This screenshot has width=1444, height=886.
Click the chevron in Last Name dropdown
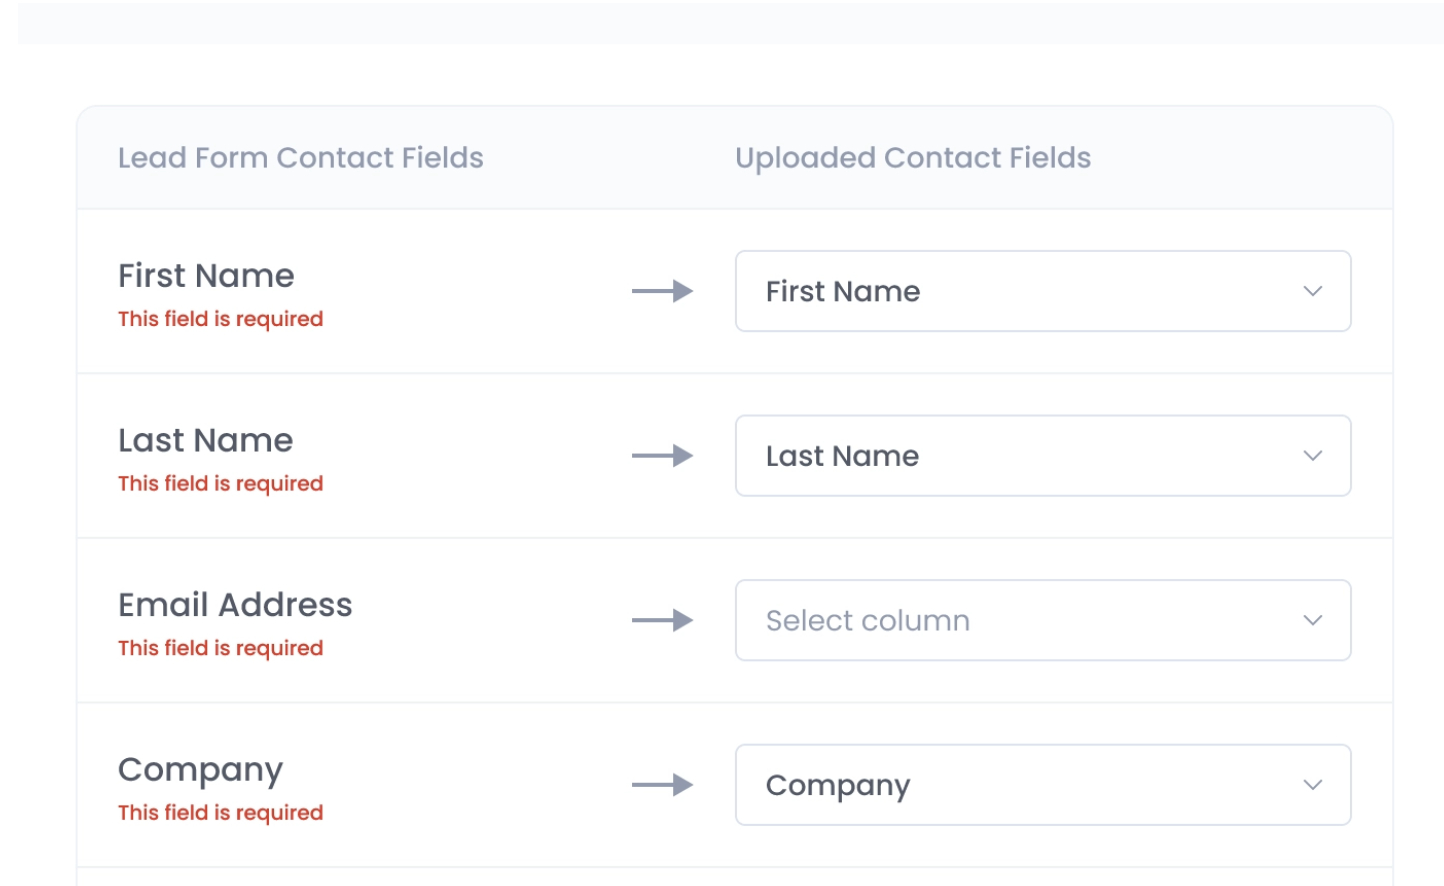pos(1312,456)
